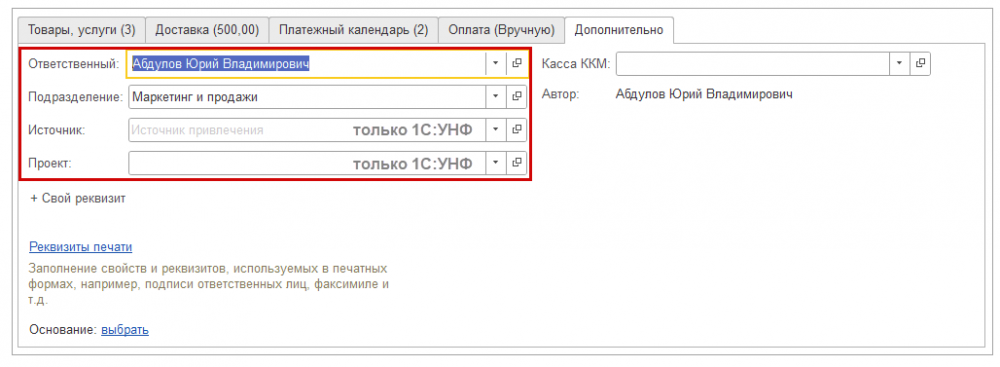Click the open icon next to Касса ККМ field
The image size is (1000, 367).
(x=920, y=63)
